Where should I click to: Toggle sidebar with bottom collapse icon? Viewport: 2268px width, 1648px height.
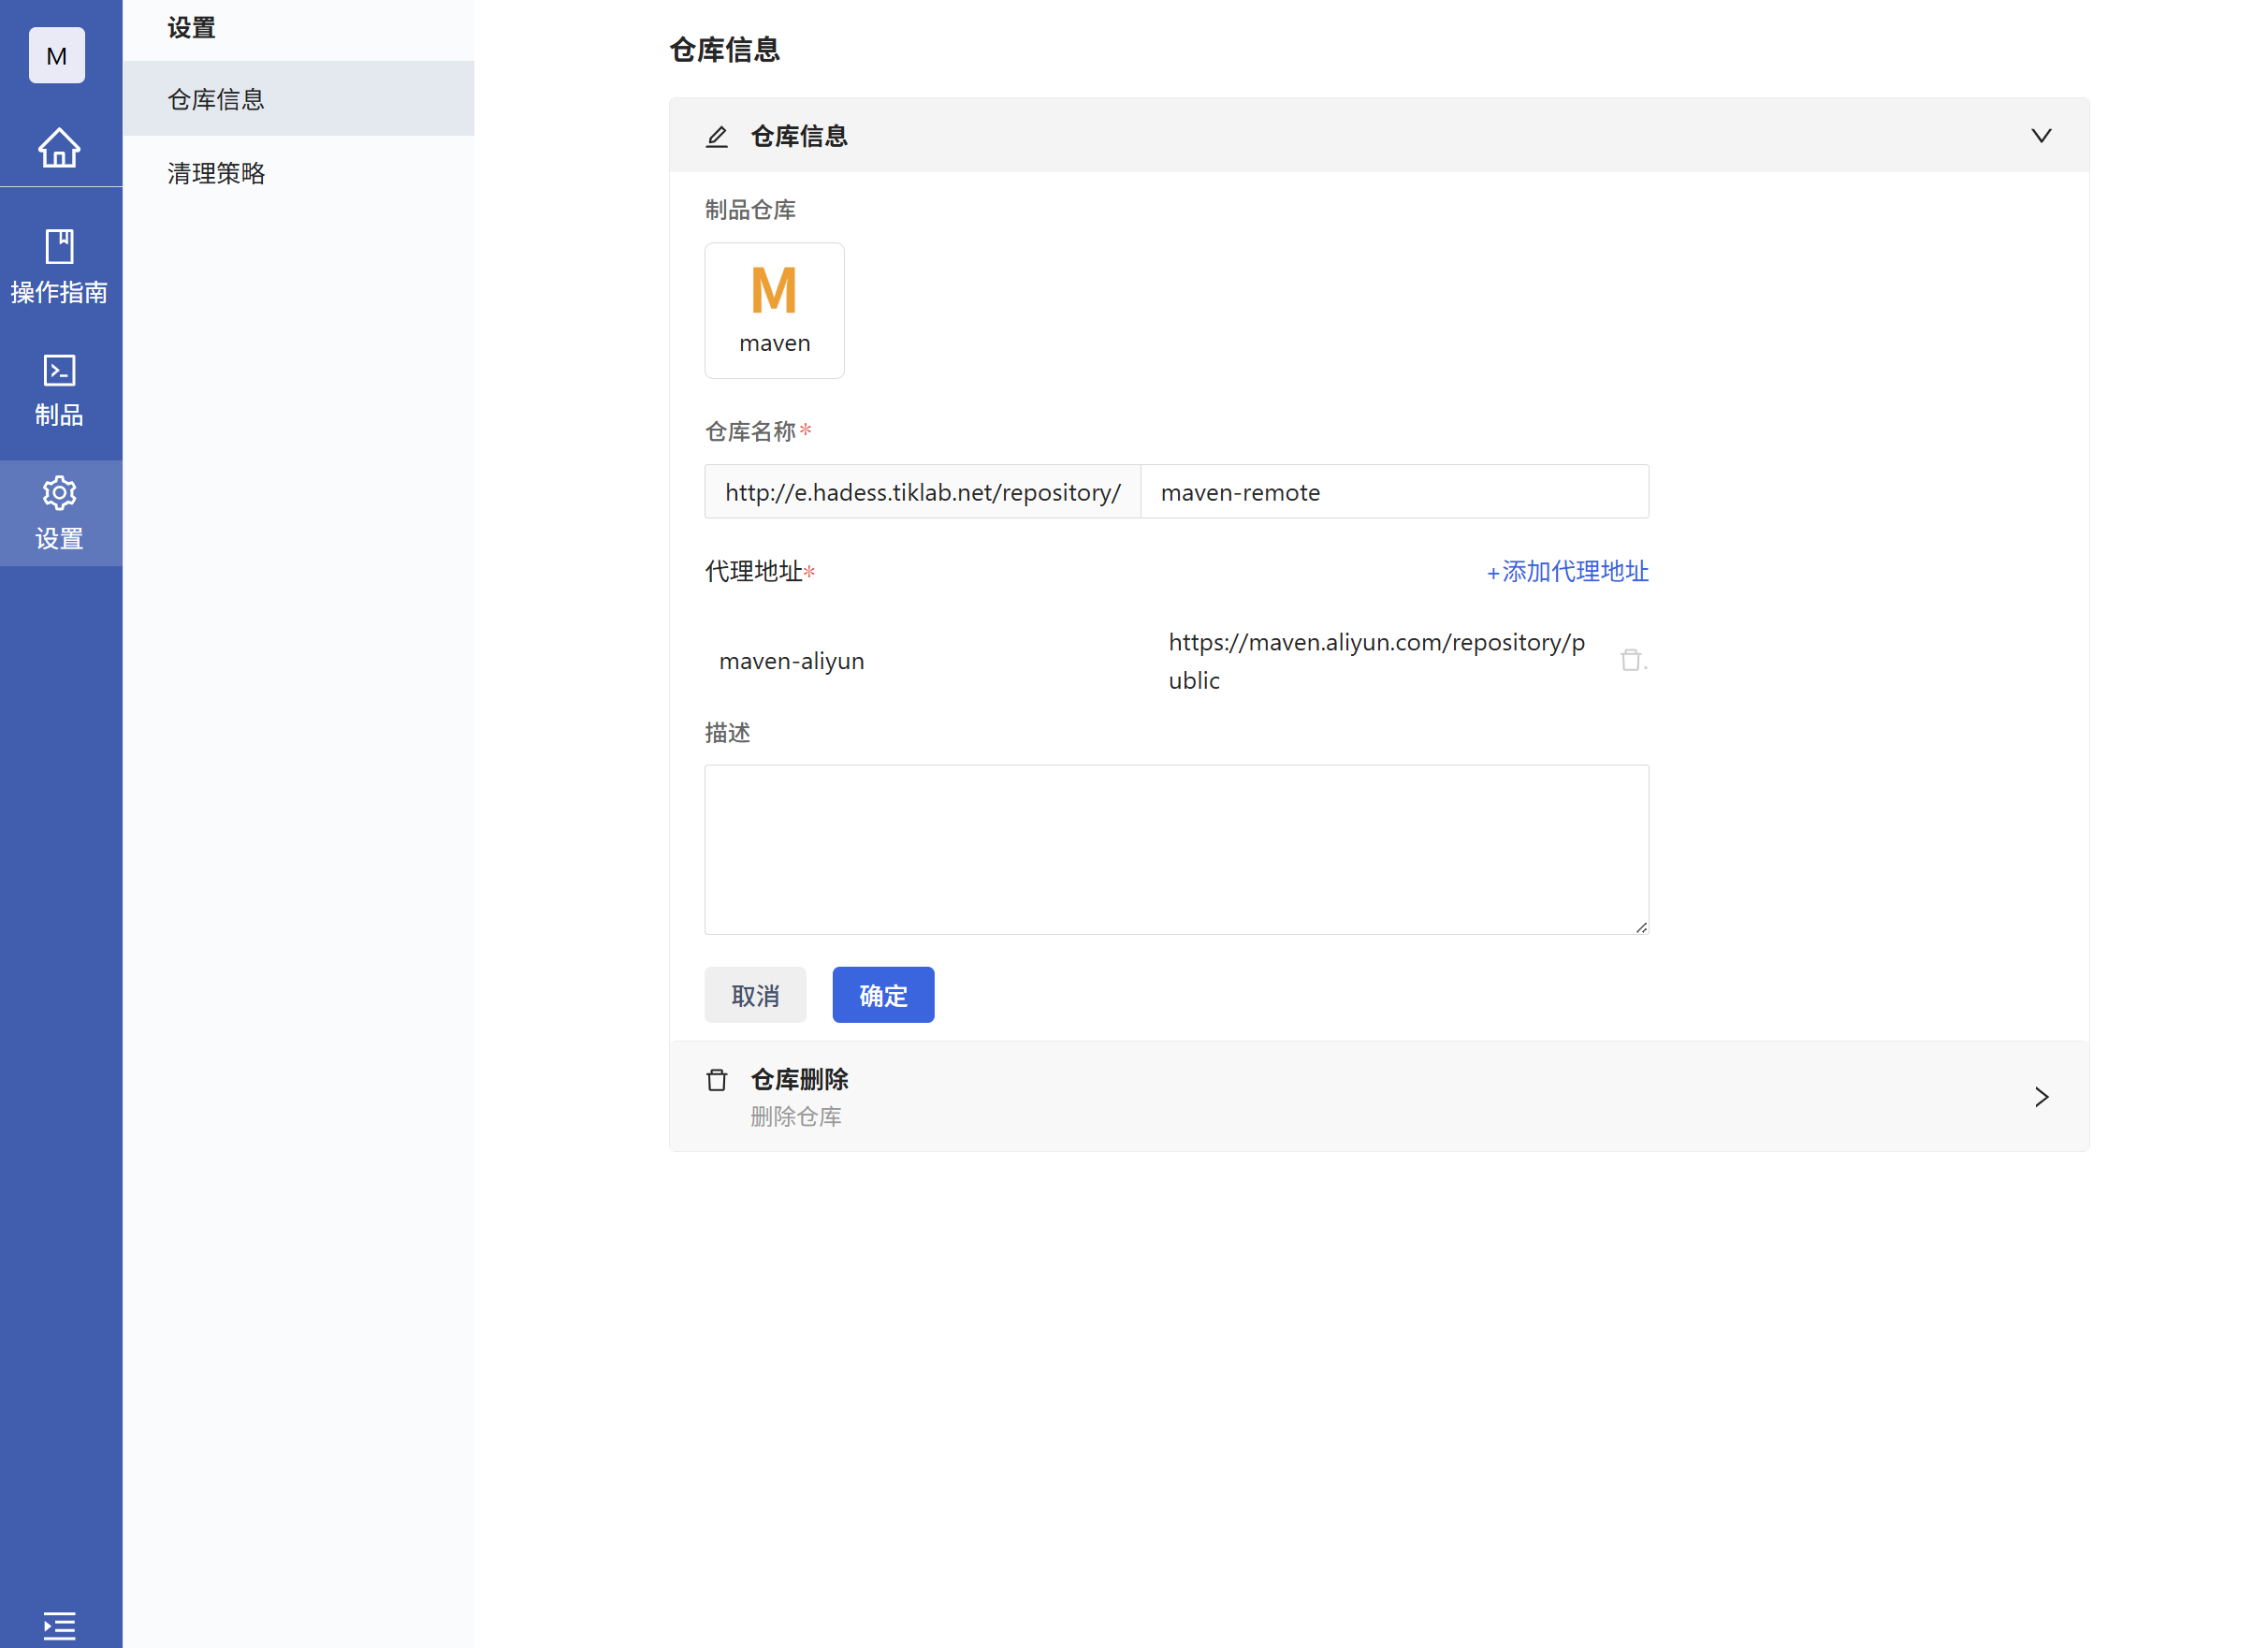pos(59,1625)
